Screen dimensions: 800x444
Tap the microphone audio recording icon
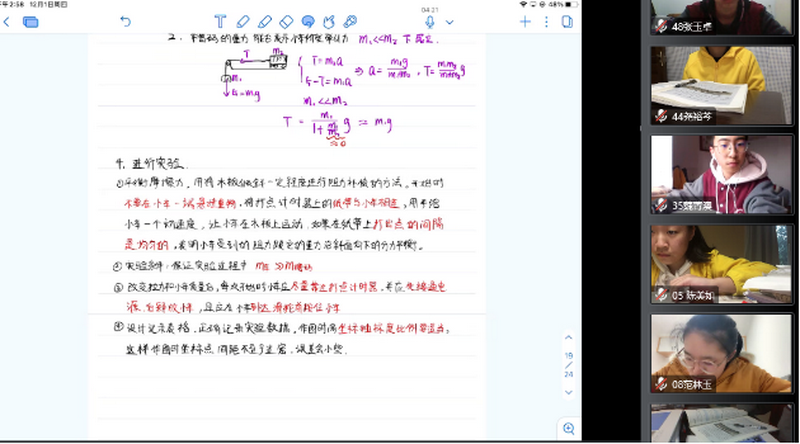[429, 21]
